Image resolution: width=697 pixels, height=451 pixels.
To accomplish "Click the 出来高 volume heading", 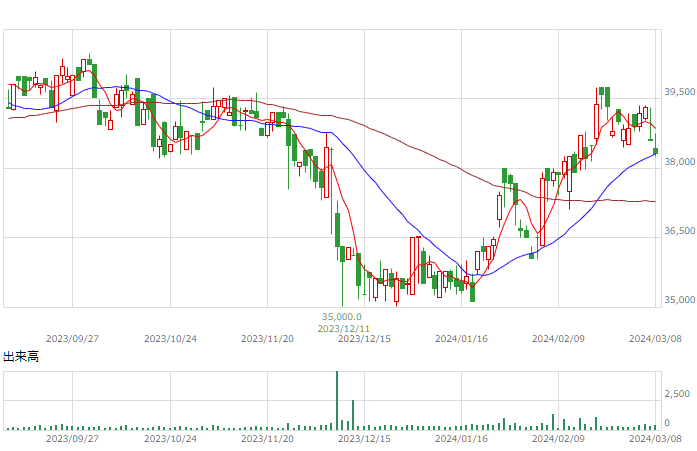I will coord(21,356).
